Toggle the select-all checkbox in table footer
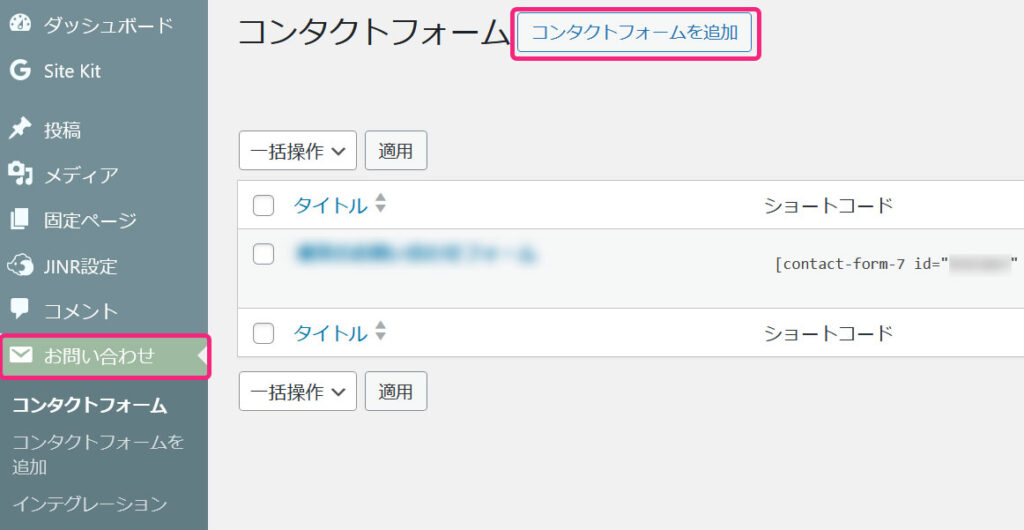Screen dimensions: 1024x530 [x=263, y=334]
